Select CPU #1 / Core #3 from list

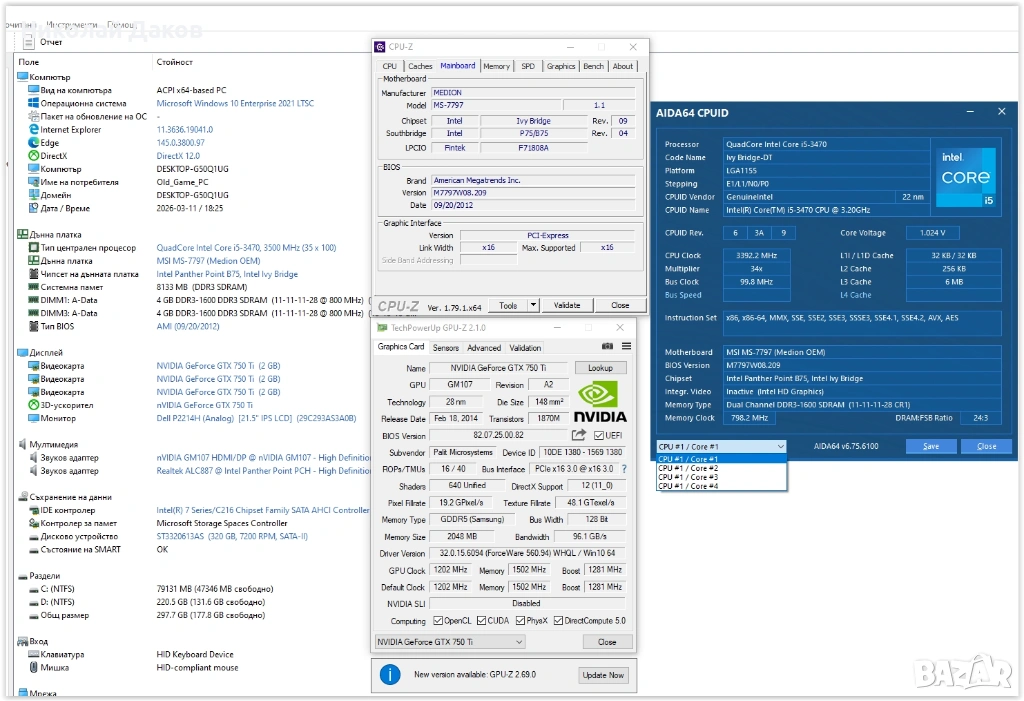688,477
